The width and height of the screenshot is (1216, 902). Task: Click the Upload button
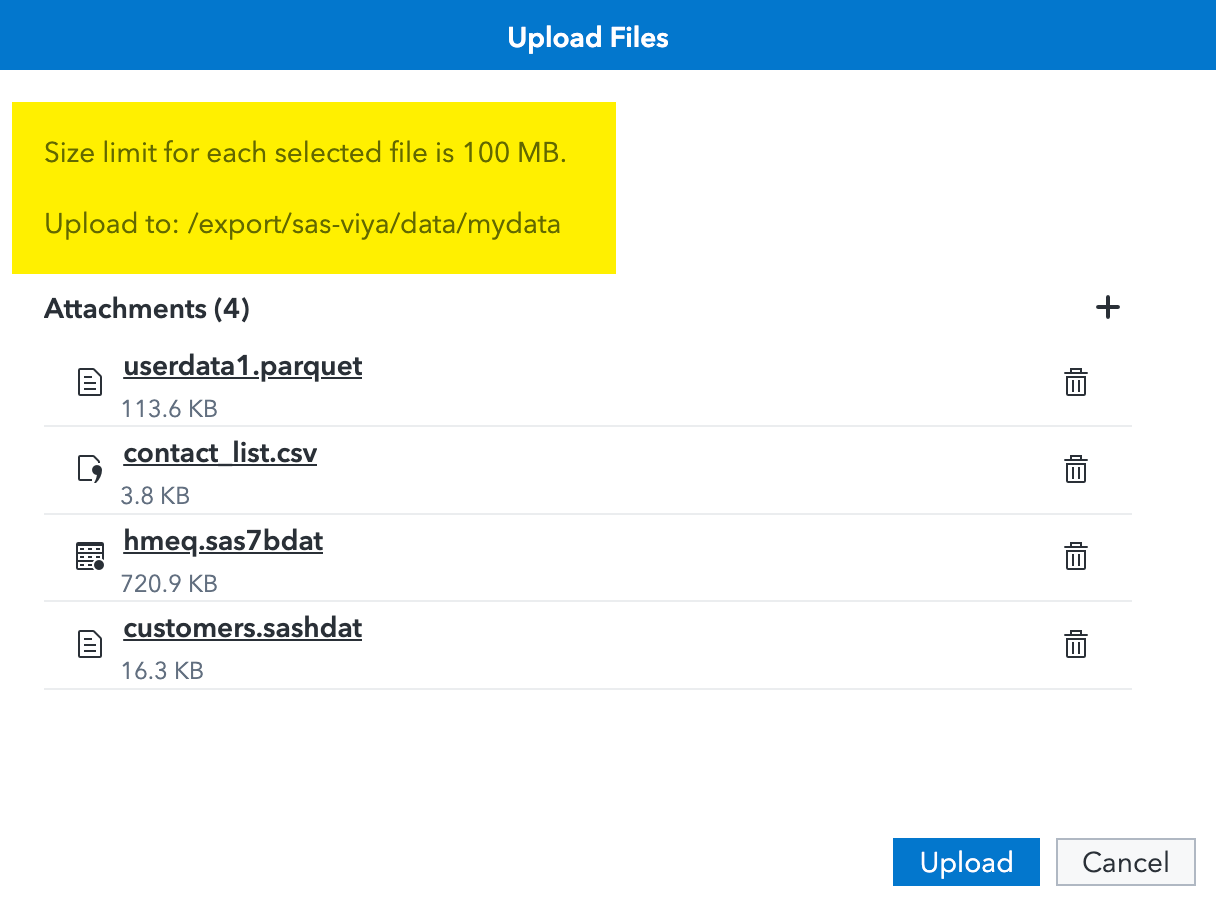click(x=966, y=861)
